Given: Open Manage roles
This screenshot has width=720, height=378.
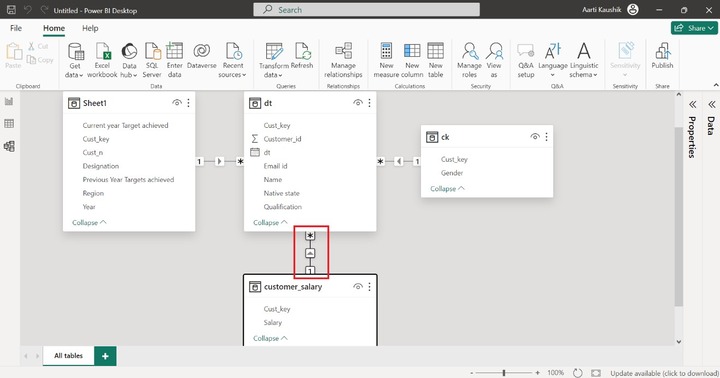Looking at the screenshot, I should click(x=469, y=60).
